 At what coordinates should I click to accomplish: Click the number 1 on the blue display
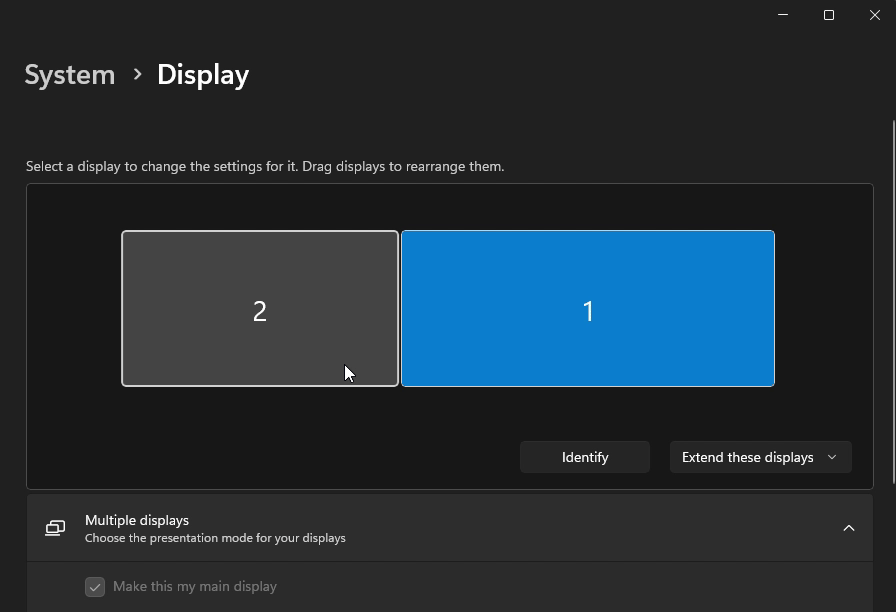pos(588,311)
